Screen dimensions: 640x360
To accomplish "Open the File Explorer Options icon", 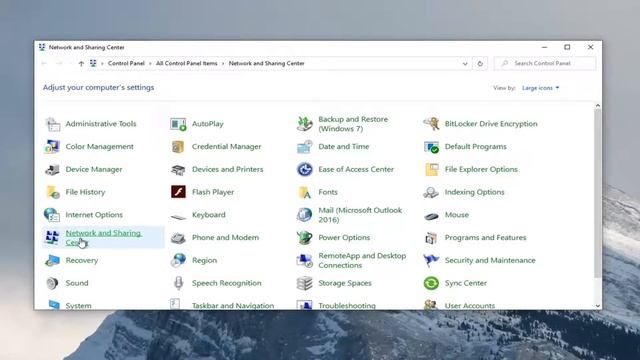I will pos(431,169).
